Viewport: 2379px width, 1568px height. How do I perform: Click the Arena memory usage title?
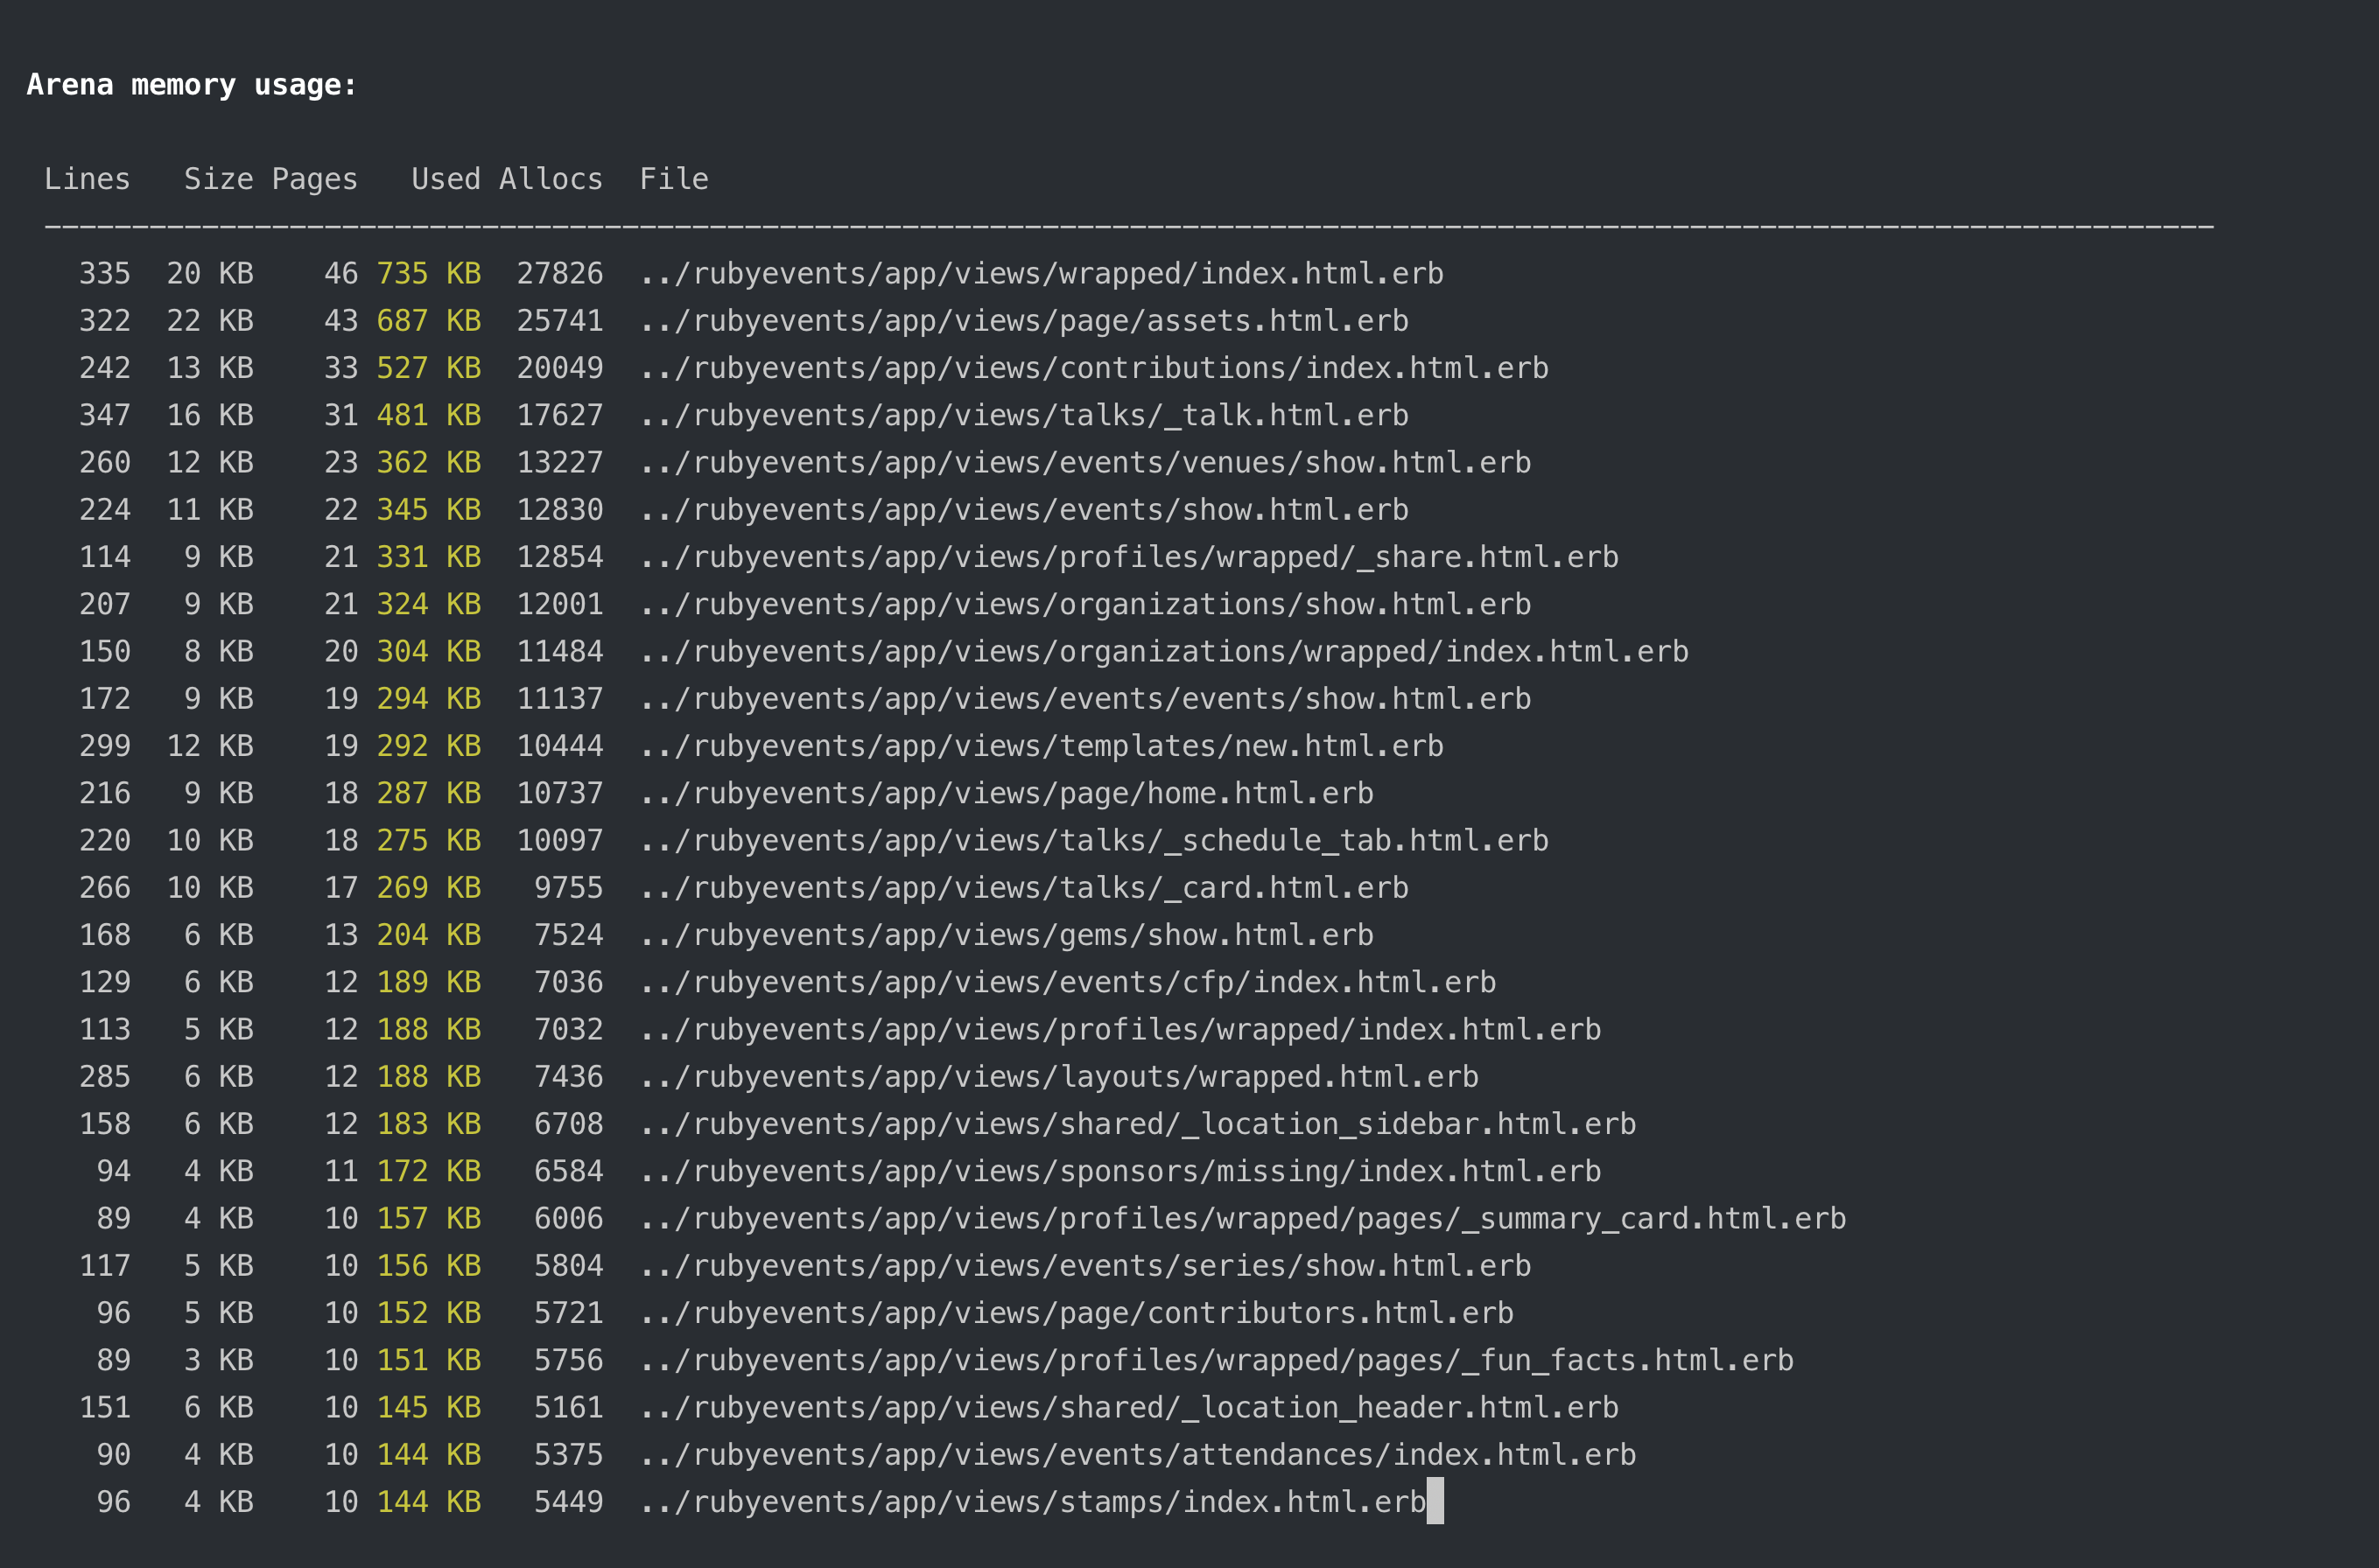[x=190, y=85]
